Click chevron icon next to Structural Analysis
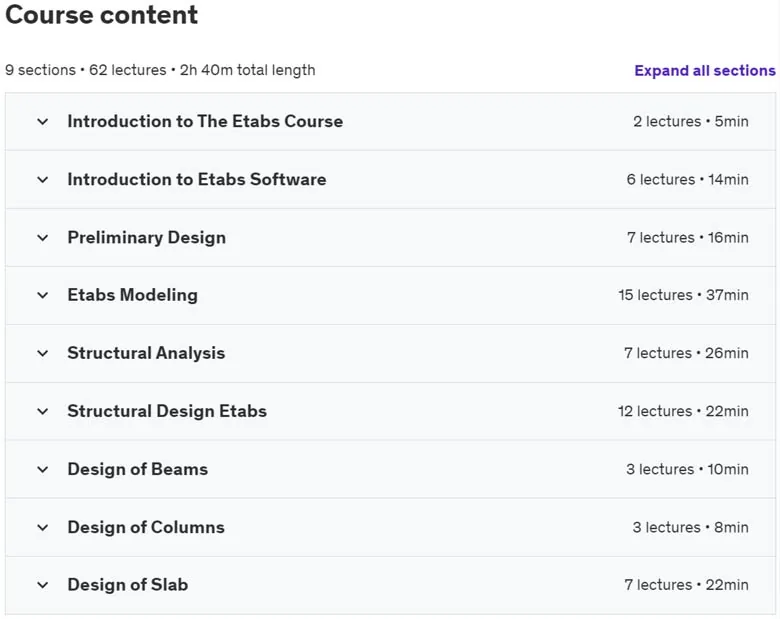 pyautogui.click(x=43, y=353)
